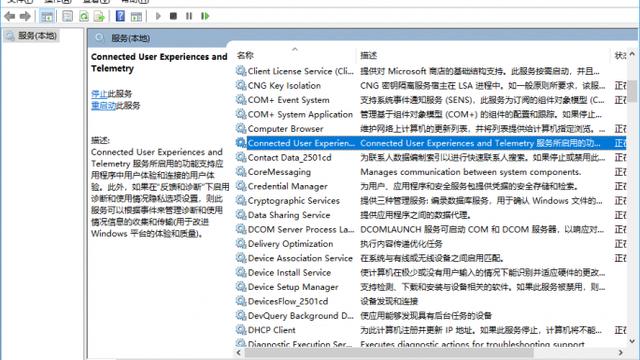This screenshot has height=360, width=640.
Task: Select the Data Sharing Service name
Action: (x=289, y=215)
